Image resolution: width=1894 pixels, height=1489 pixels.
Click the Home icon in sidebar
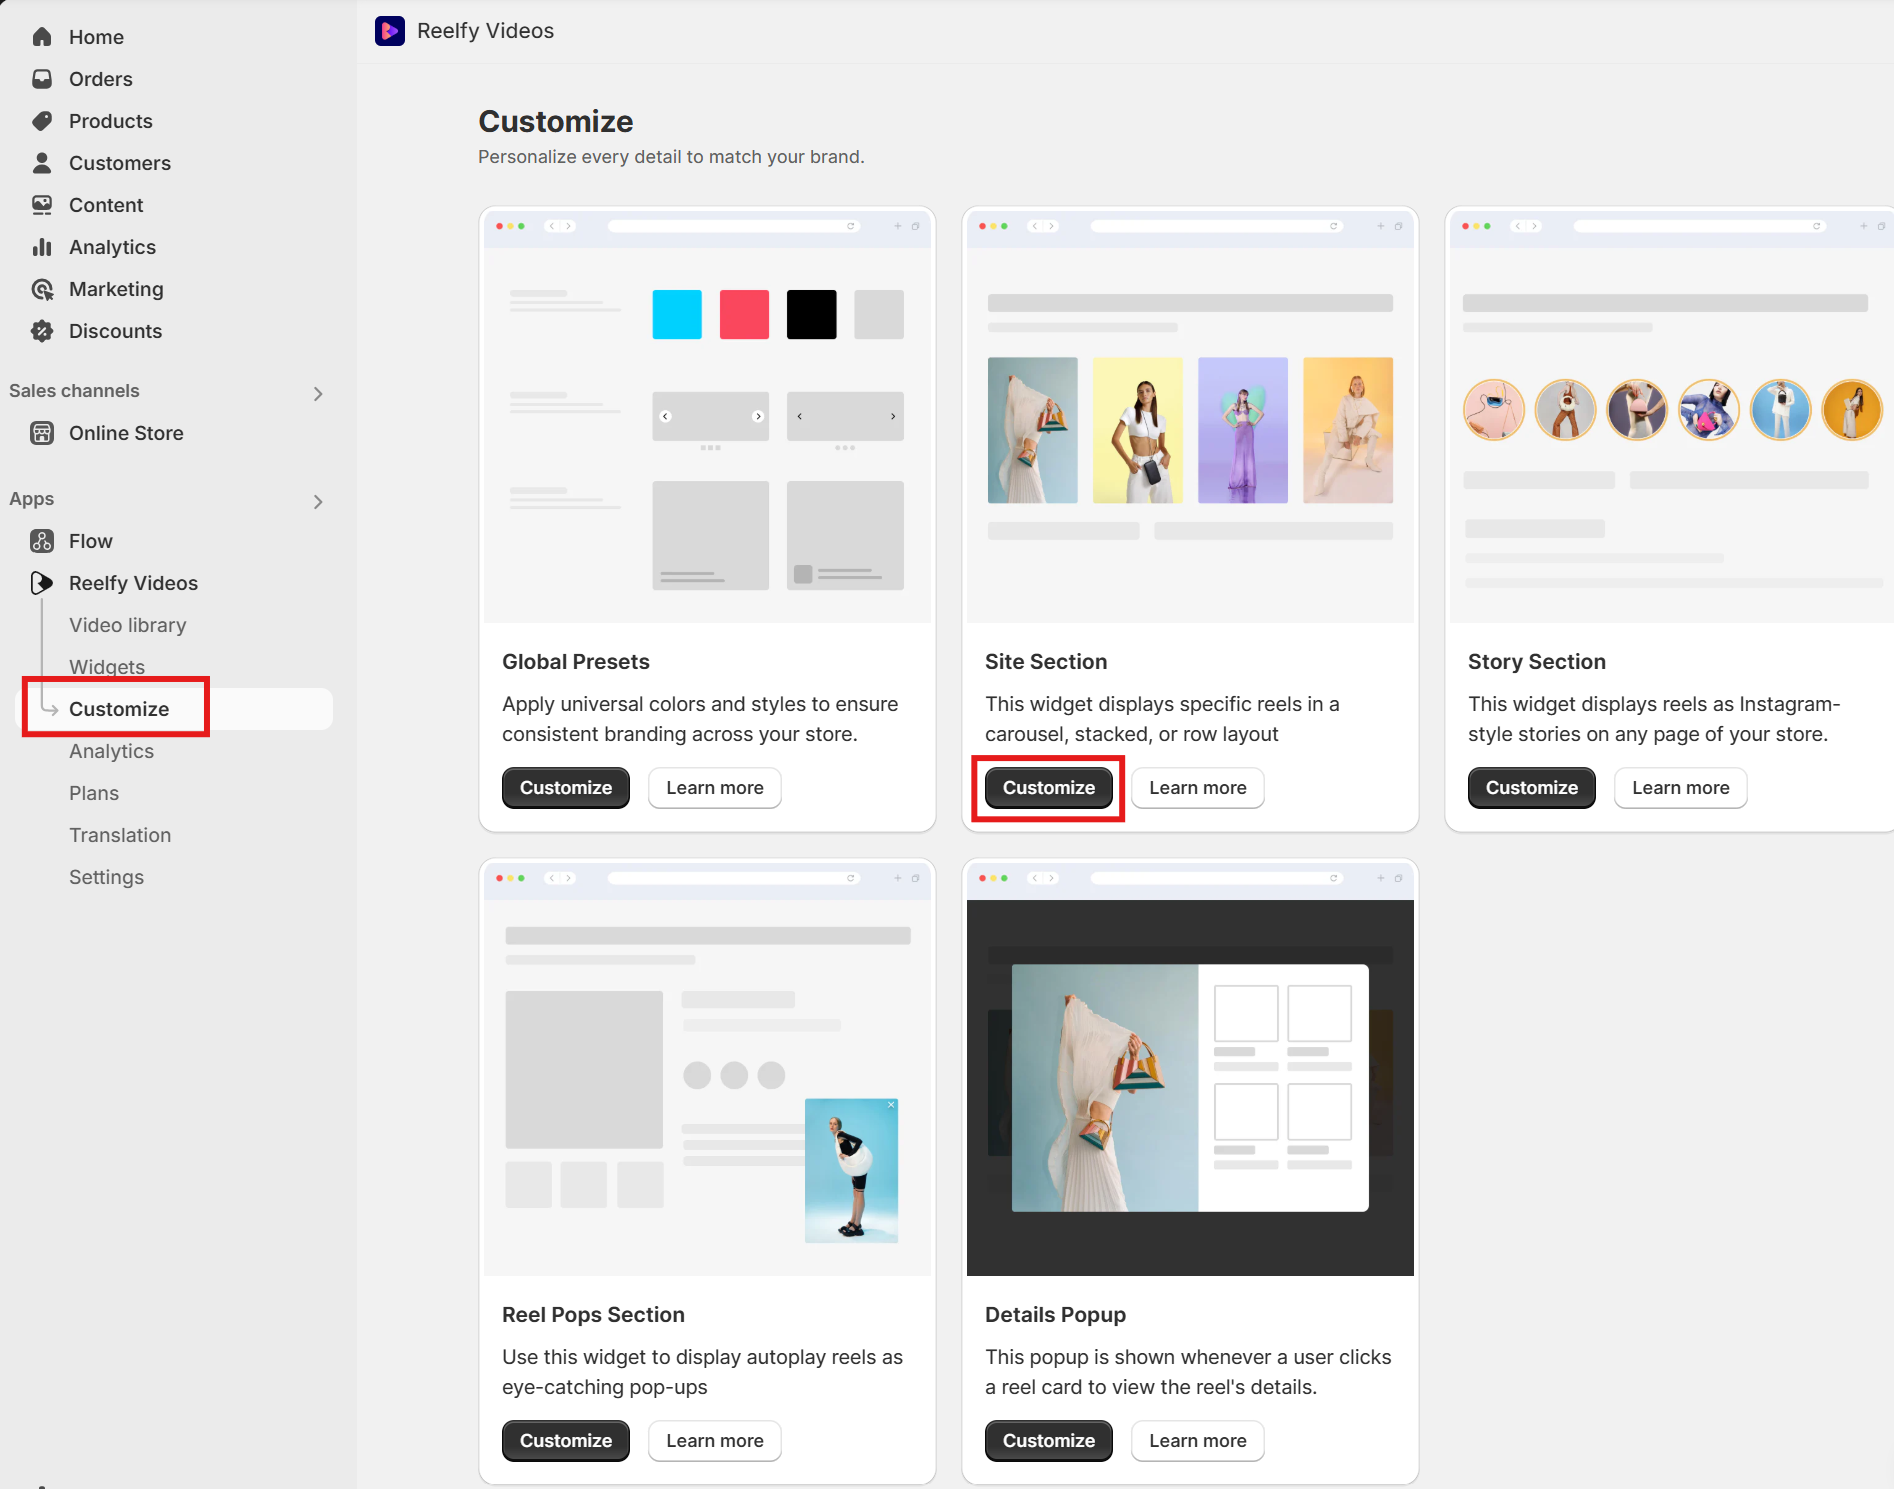[x=42, y=37]
